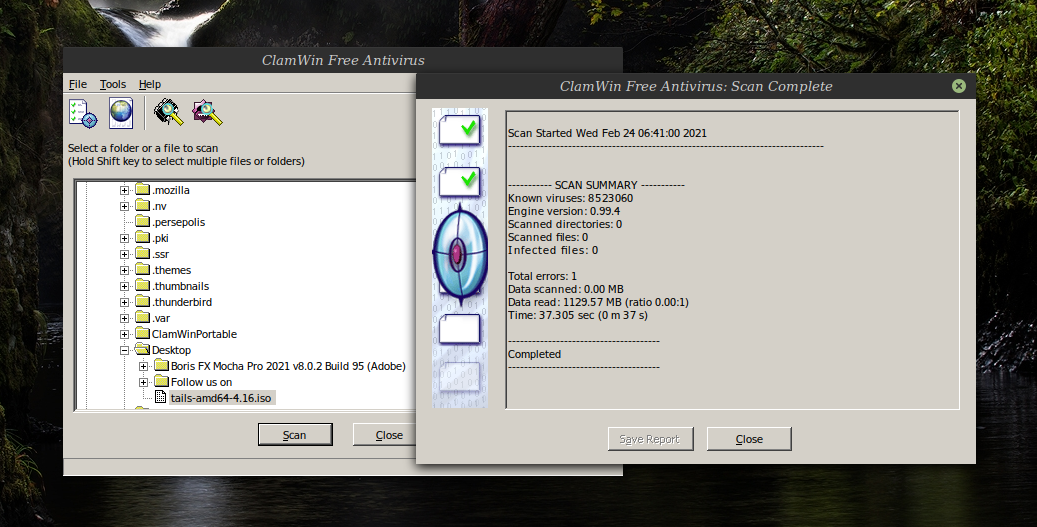This screenshot has width=1037, height=527.
Task: Click the Scan Complete dialog title bar
Action: click(696, 86)
